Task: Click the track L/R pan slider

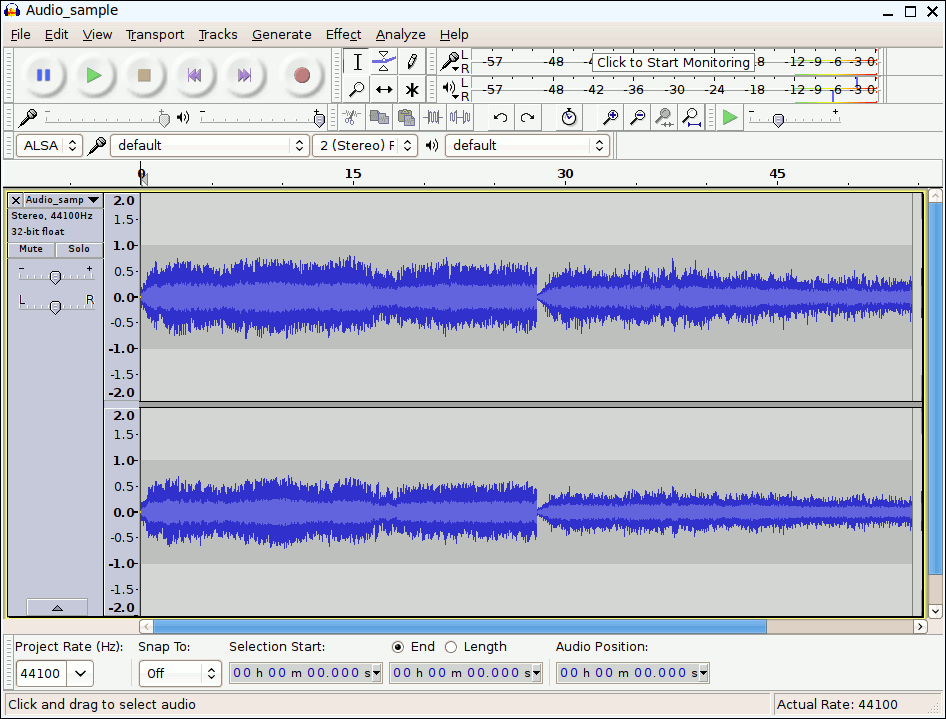Action: pyautogui.click(x=56, y=306)
